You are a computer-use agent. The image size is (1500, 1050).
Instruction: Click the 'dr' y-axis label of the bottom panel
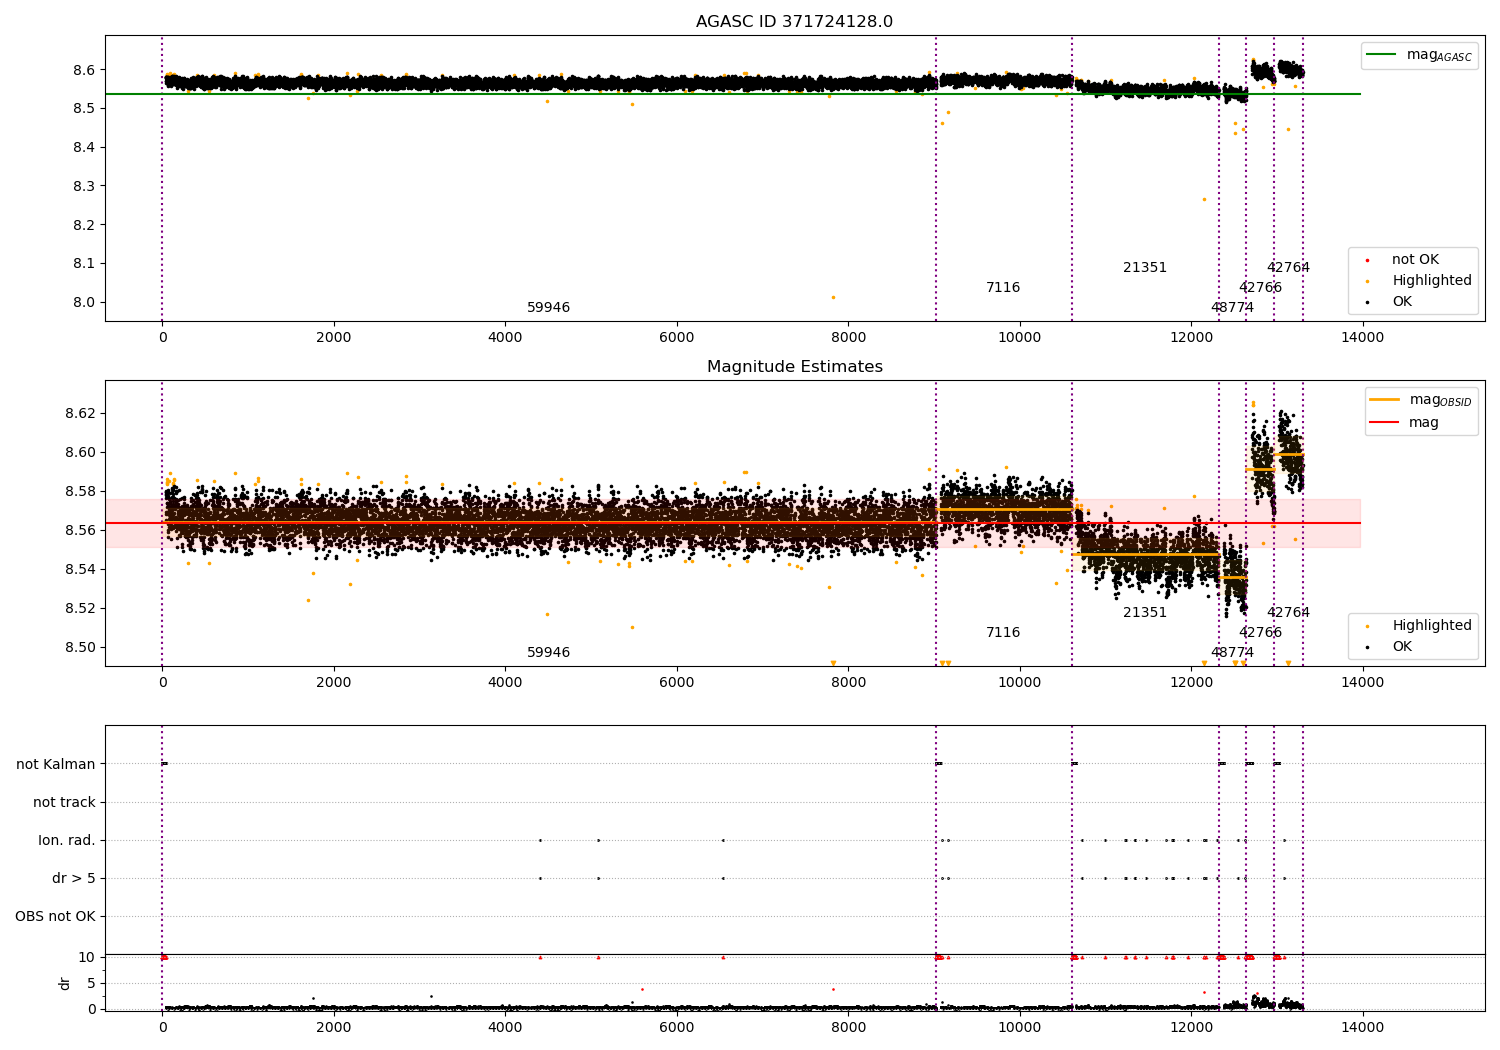pos(65,983)
